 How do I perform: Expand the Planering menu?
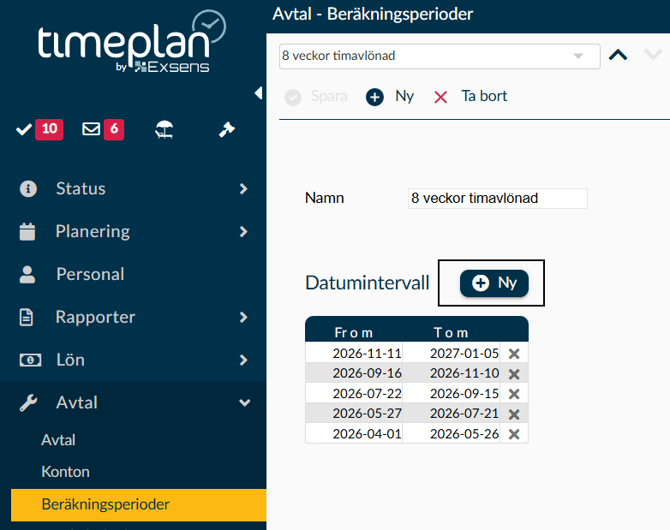133,231
